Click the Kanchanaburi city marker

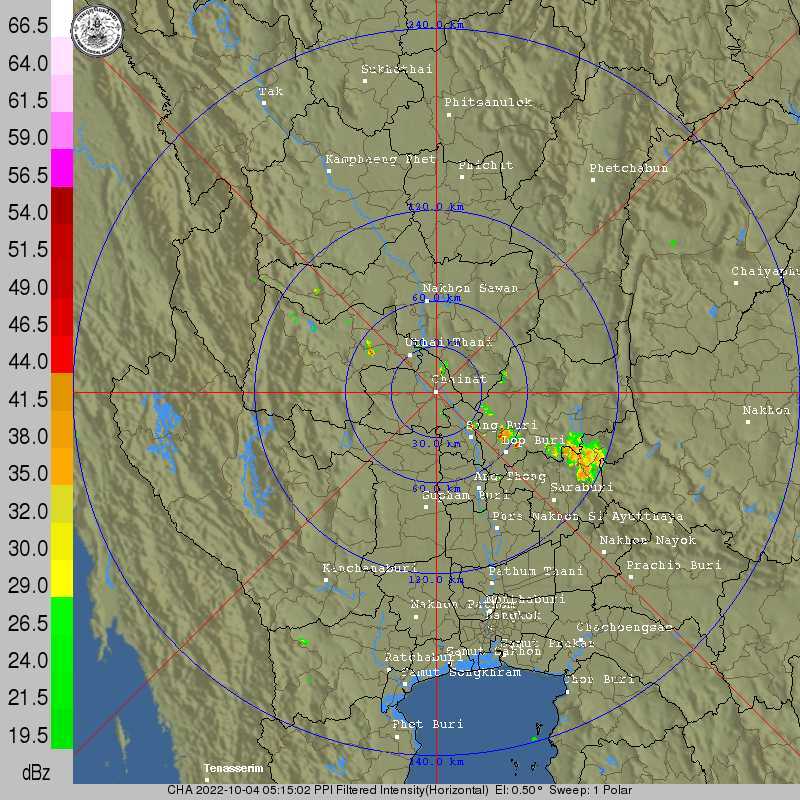coord(326,580)
